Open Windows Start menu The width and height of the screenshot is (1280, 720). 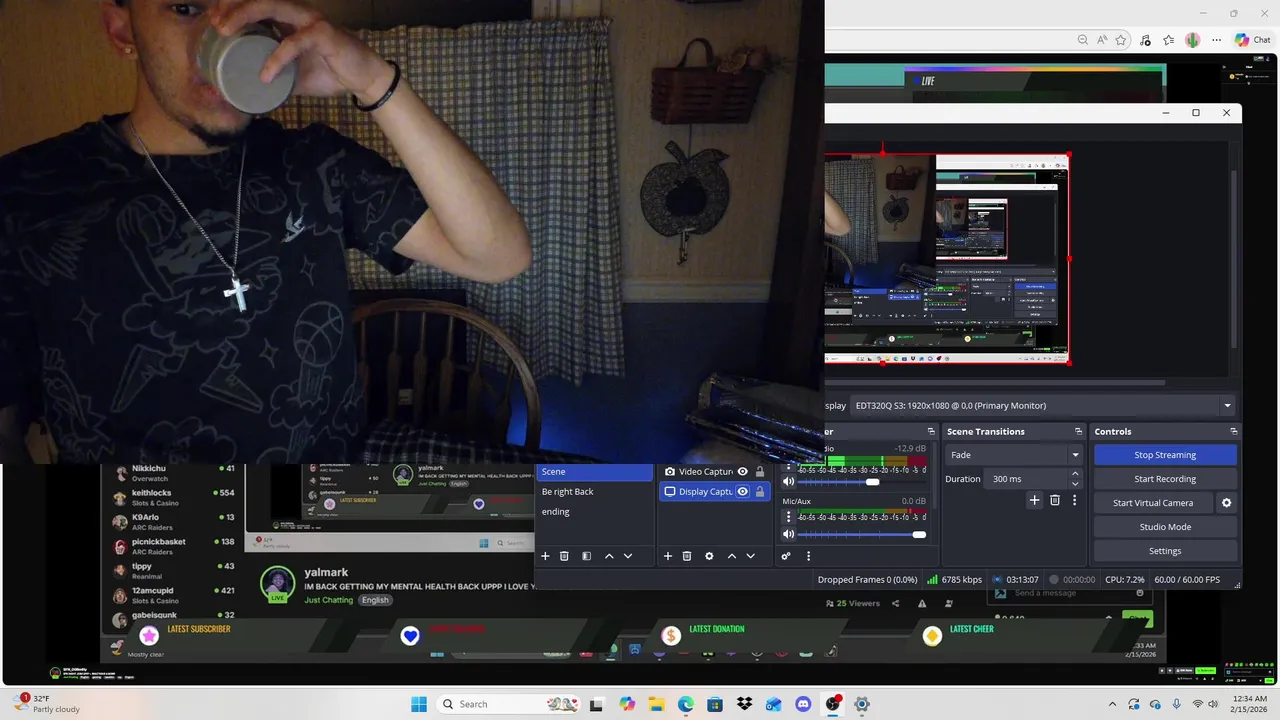pos(419,704)
